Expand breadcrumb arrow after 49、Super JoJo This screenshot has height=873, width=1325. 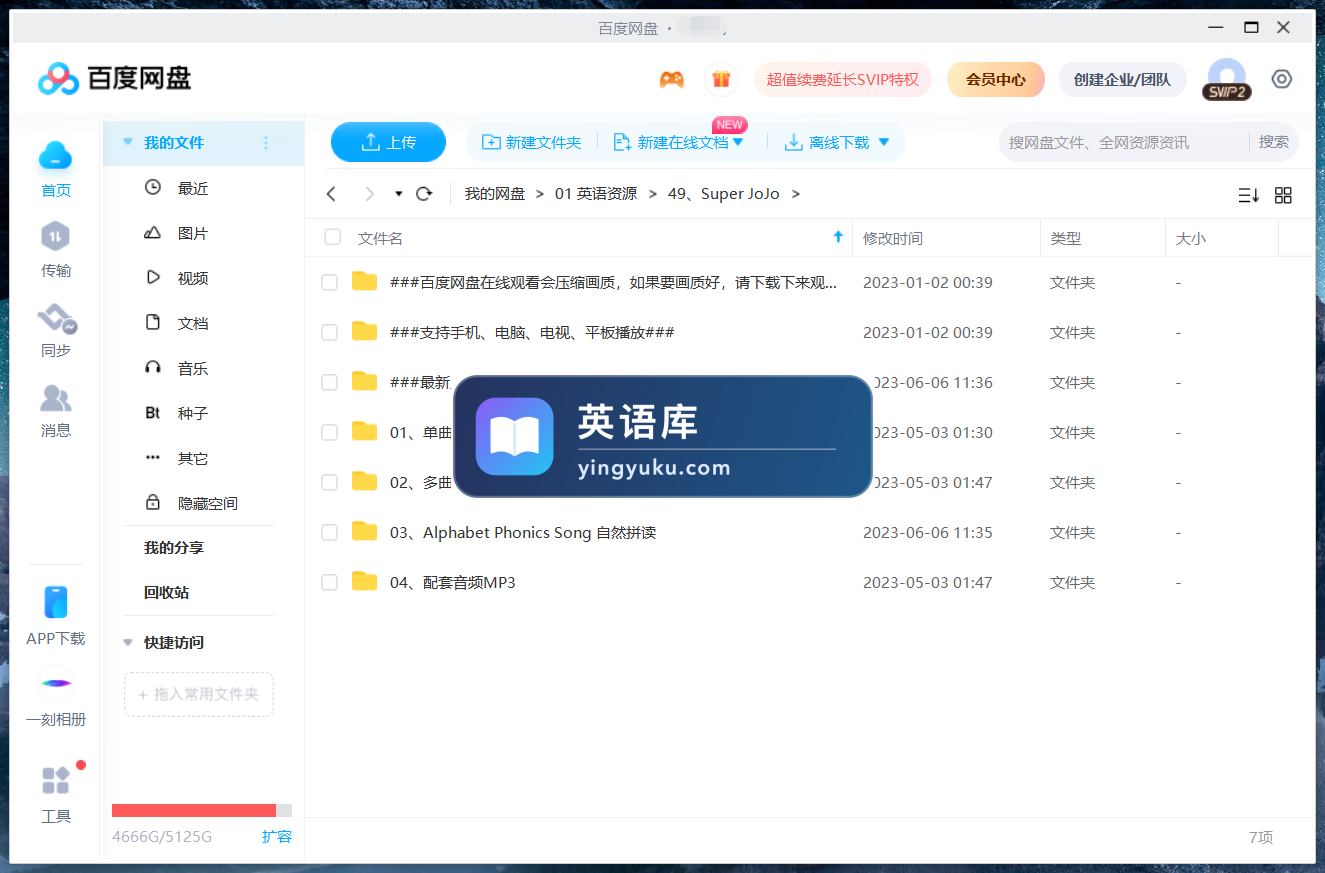pyautogui.click(x=795, y=194)
